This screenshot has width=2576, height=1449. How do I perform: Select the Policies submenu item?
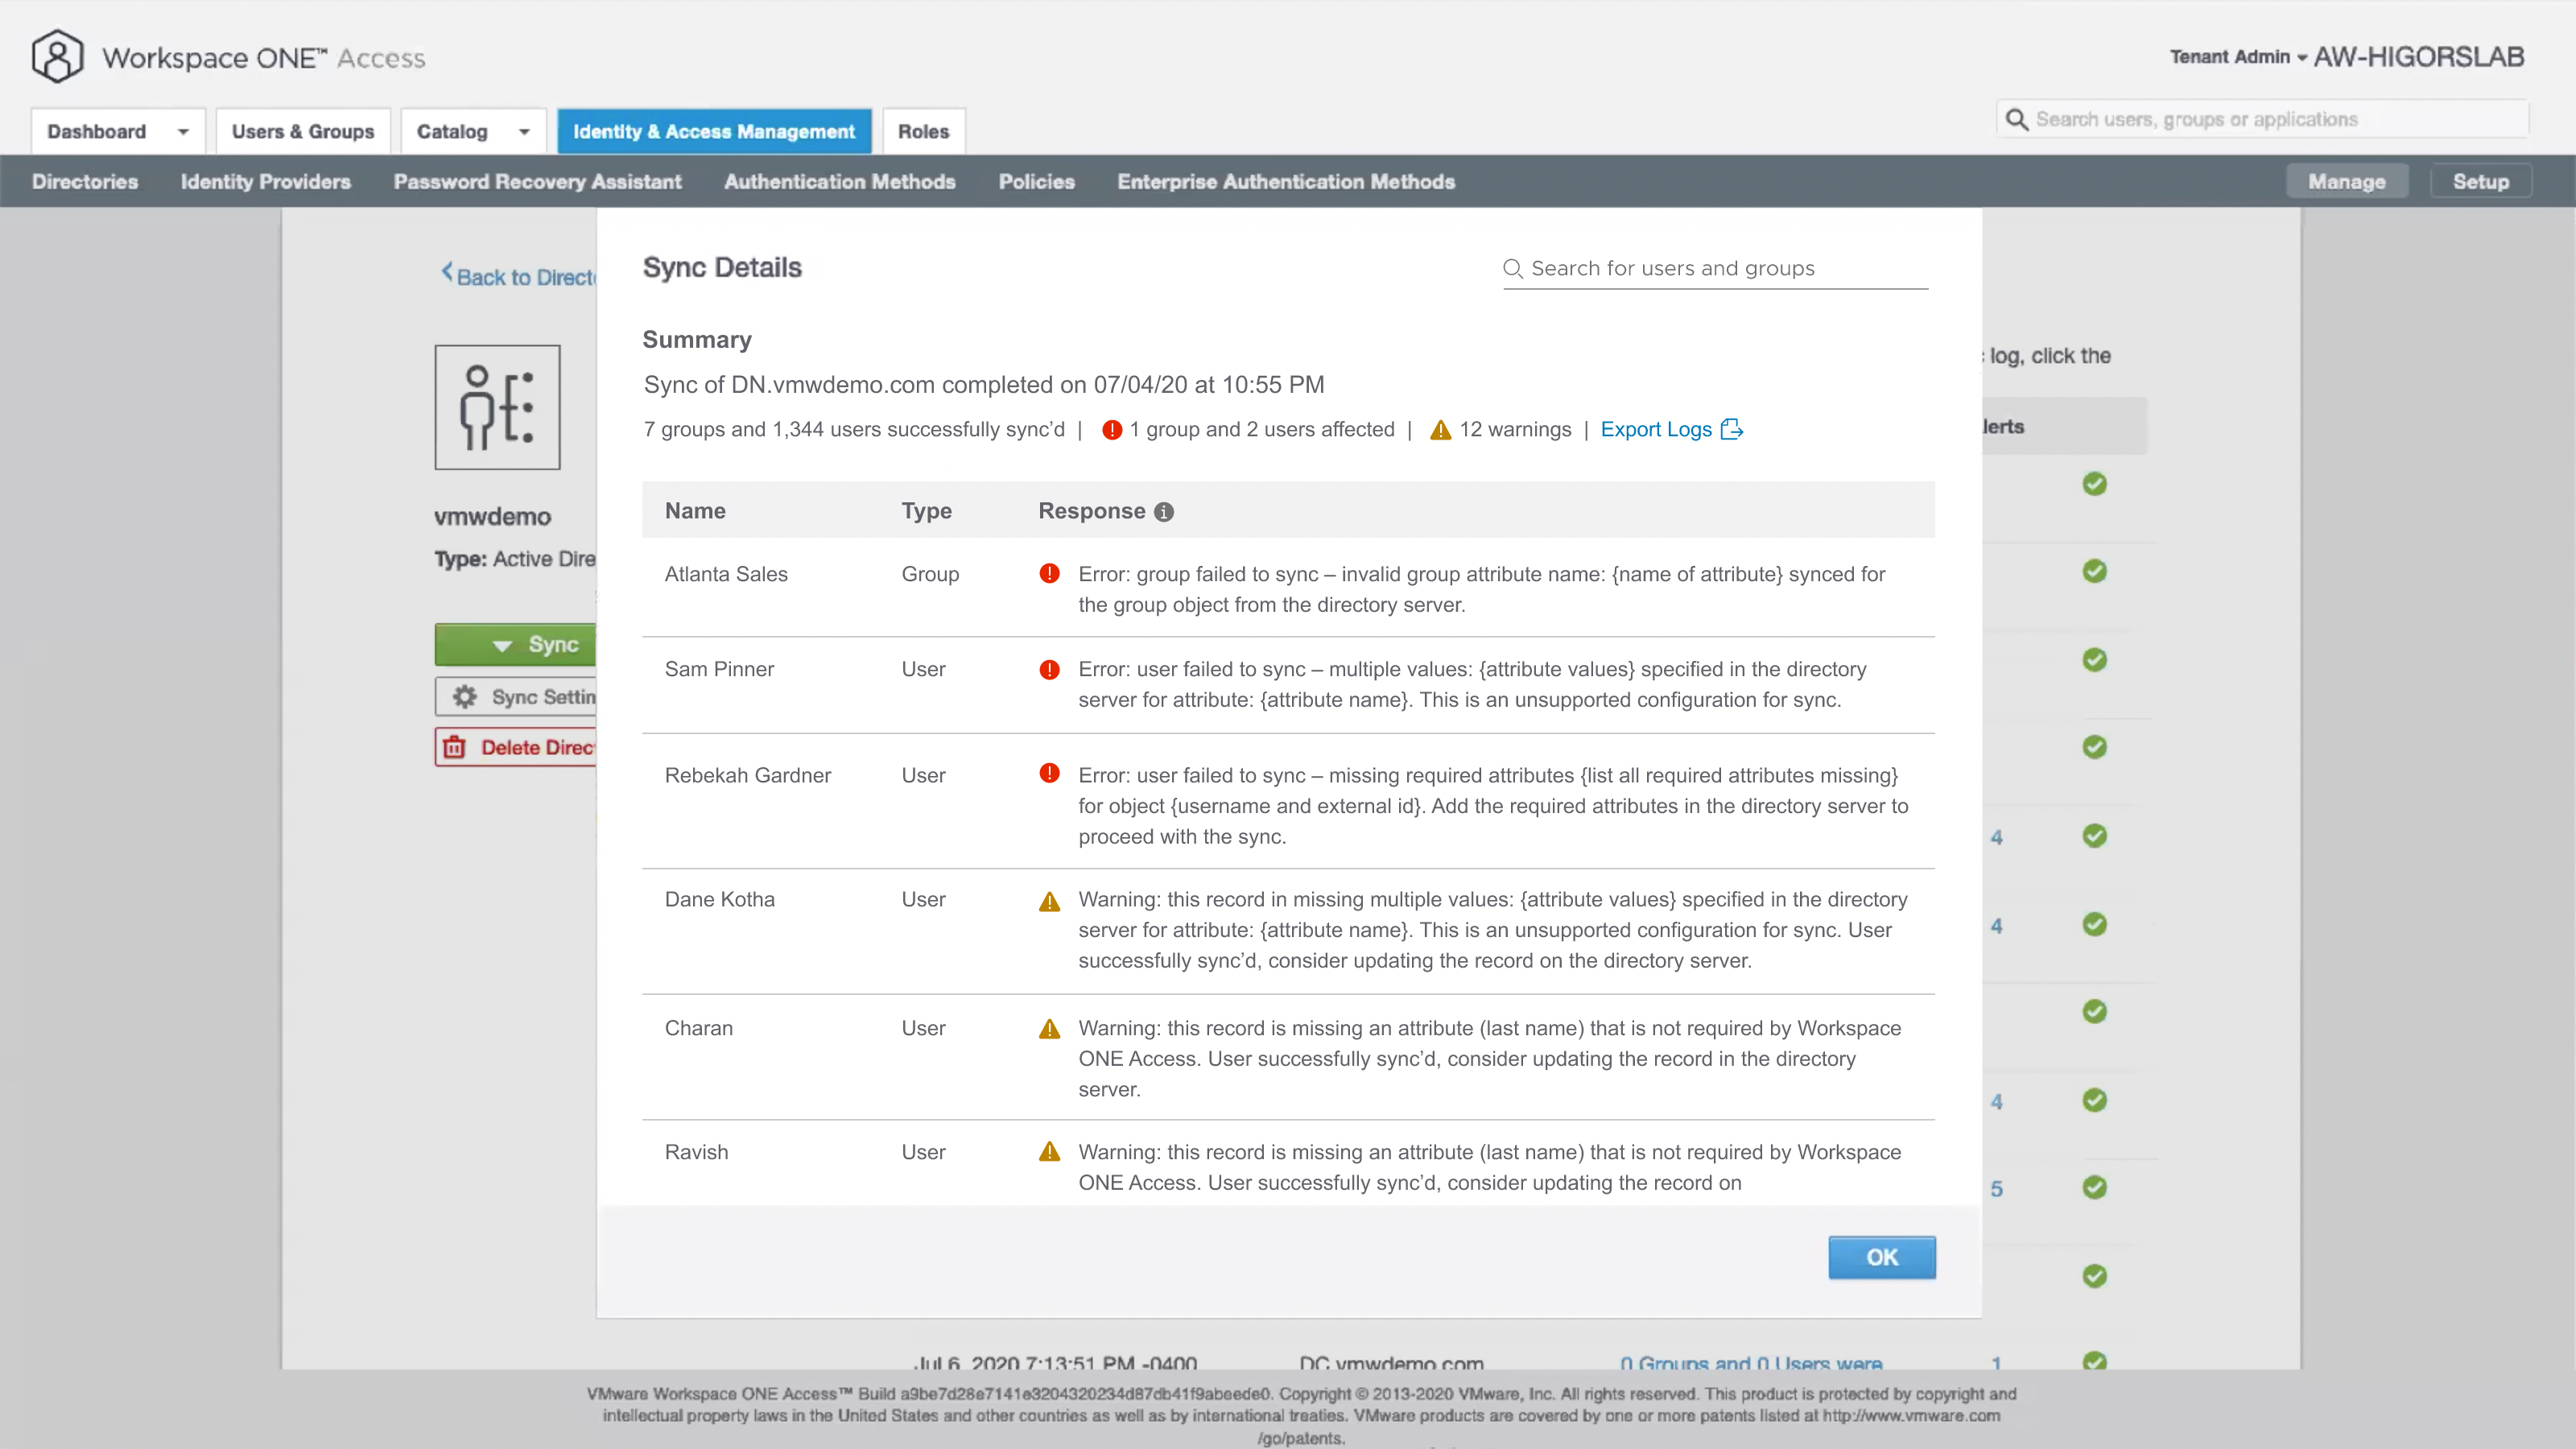(x=1036, y=182)
